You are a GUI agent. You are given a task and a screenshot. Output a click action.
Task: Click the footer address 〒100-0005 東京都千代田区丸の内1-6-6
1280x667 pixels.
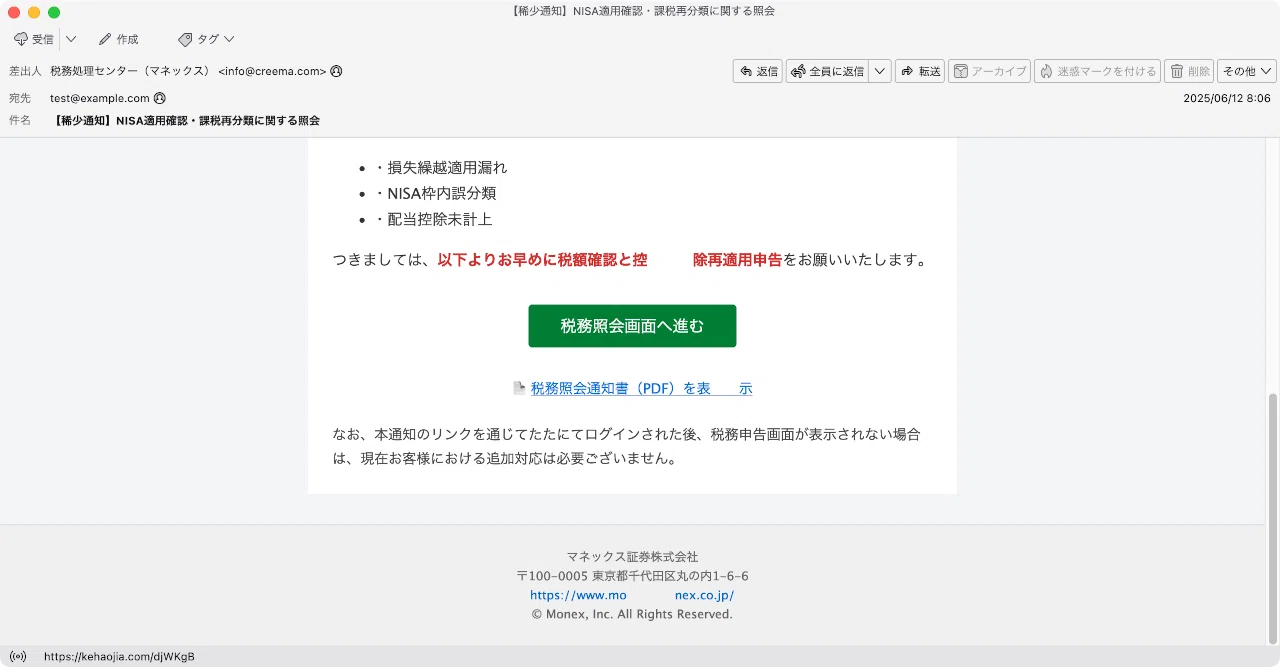632,576
